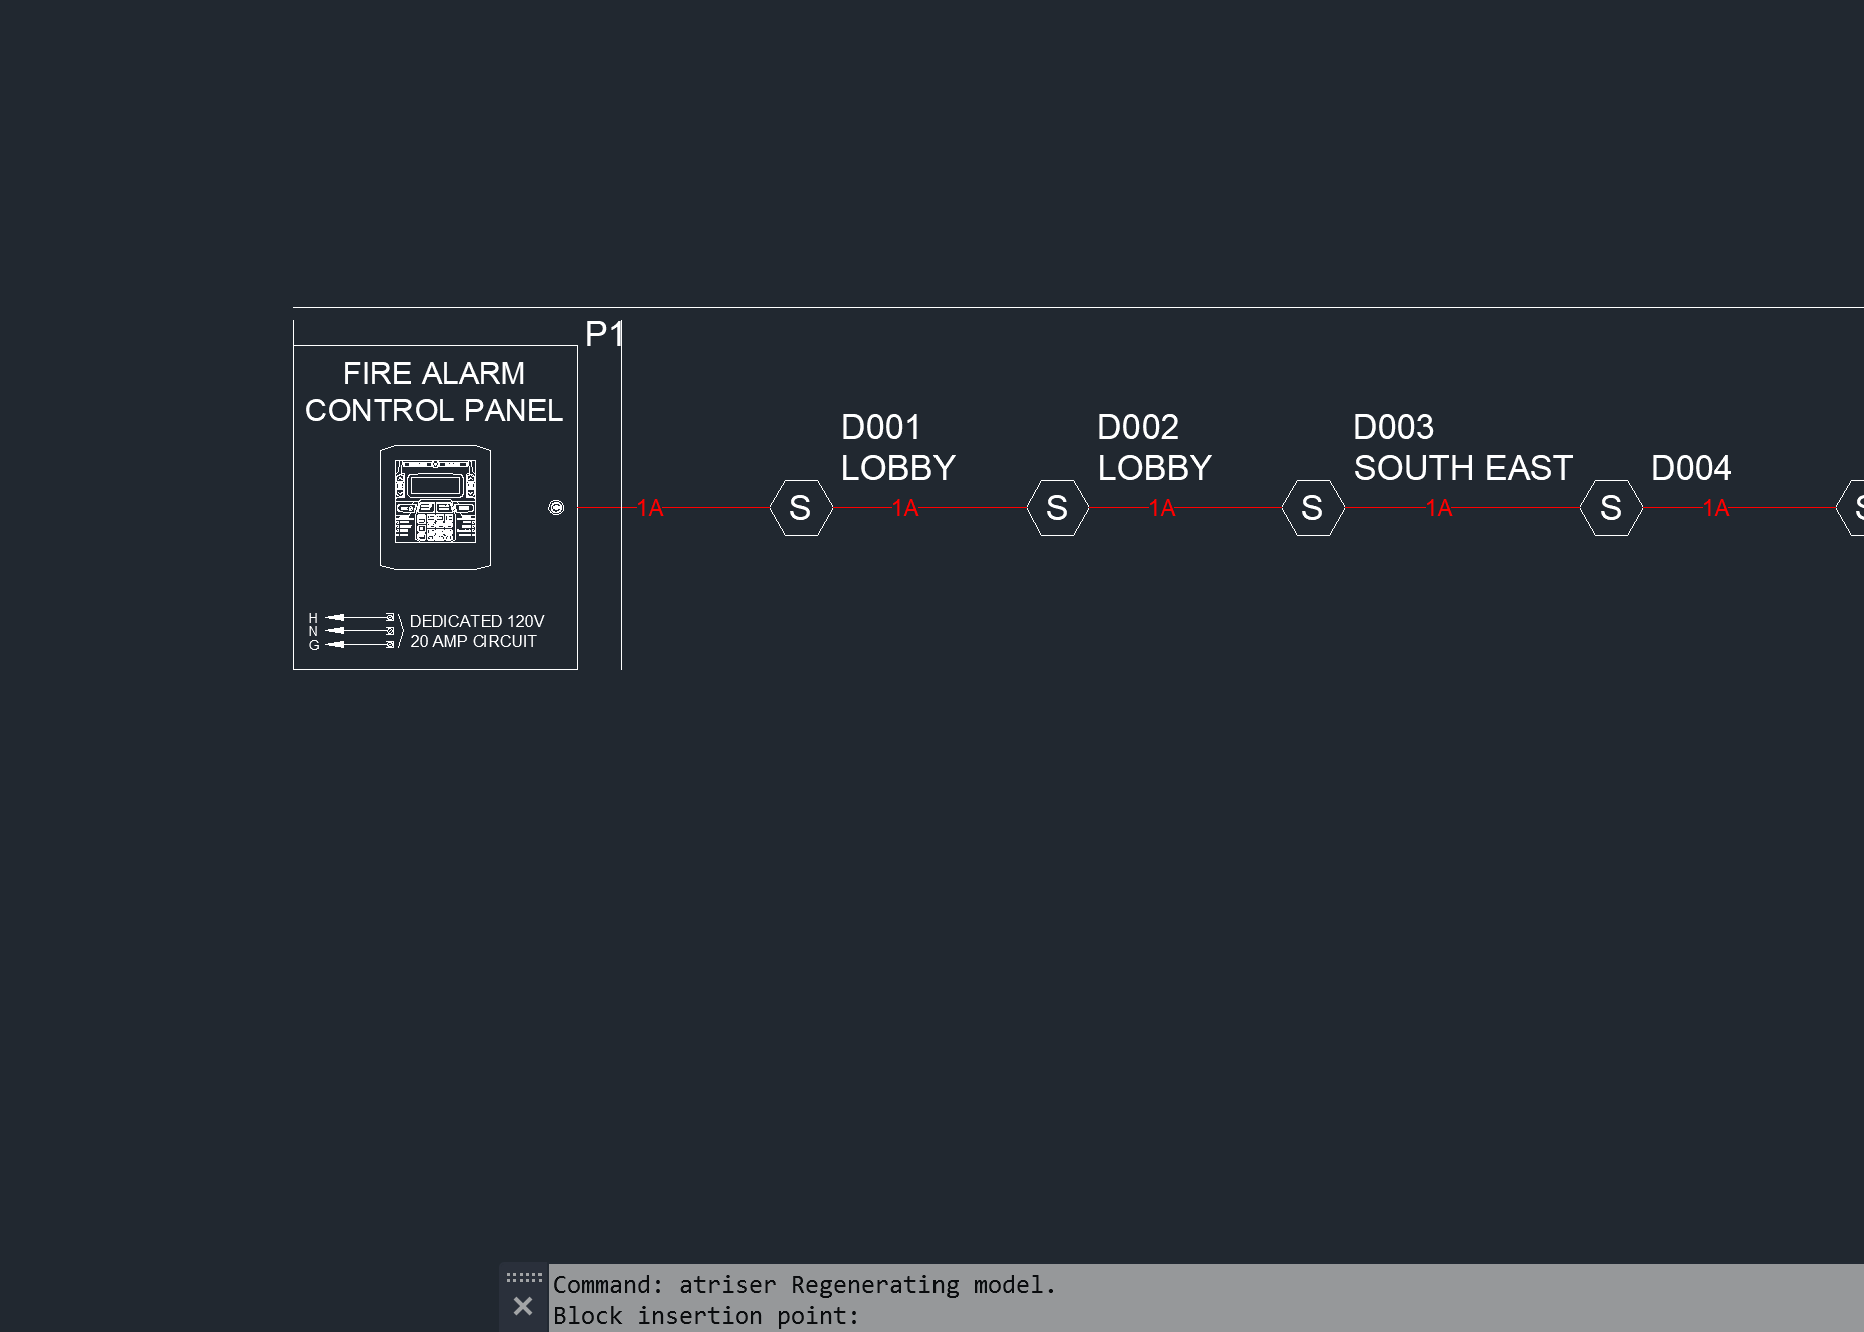
Task: Click the 1A tag after D001 detector
Action: (x=905, y=508)
